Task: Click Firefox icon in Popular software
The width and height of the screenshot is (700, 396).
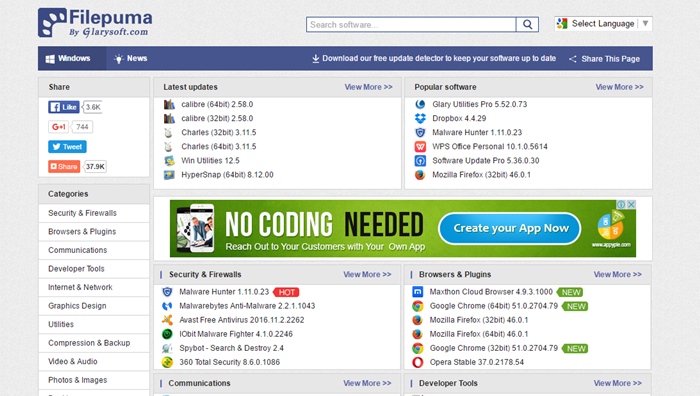Action: point(420,175)
